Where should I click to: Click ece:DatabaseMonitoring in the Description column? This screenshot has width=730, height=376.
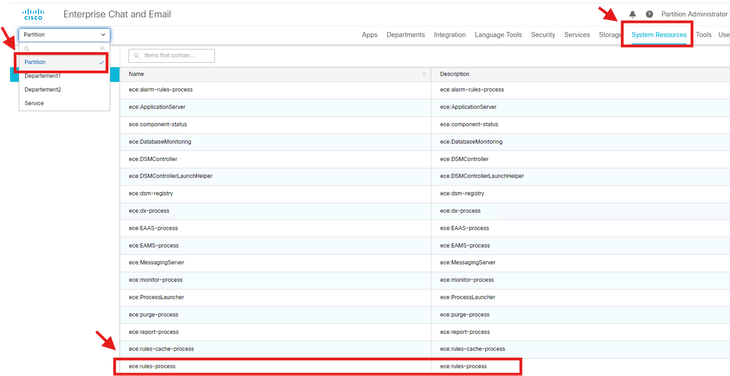click(x=471, y=141)
